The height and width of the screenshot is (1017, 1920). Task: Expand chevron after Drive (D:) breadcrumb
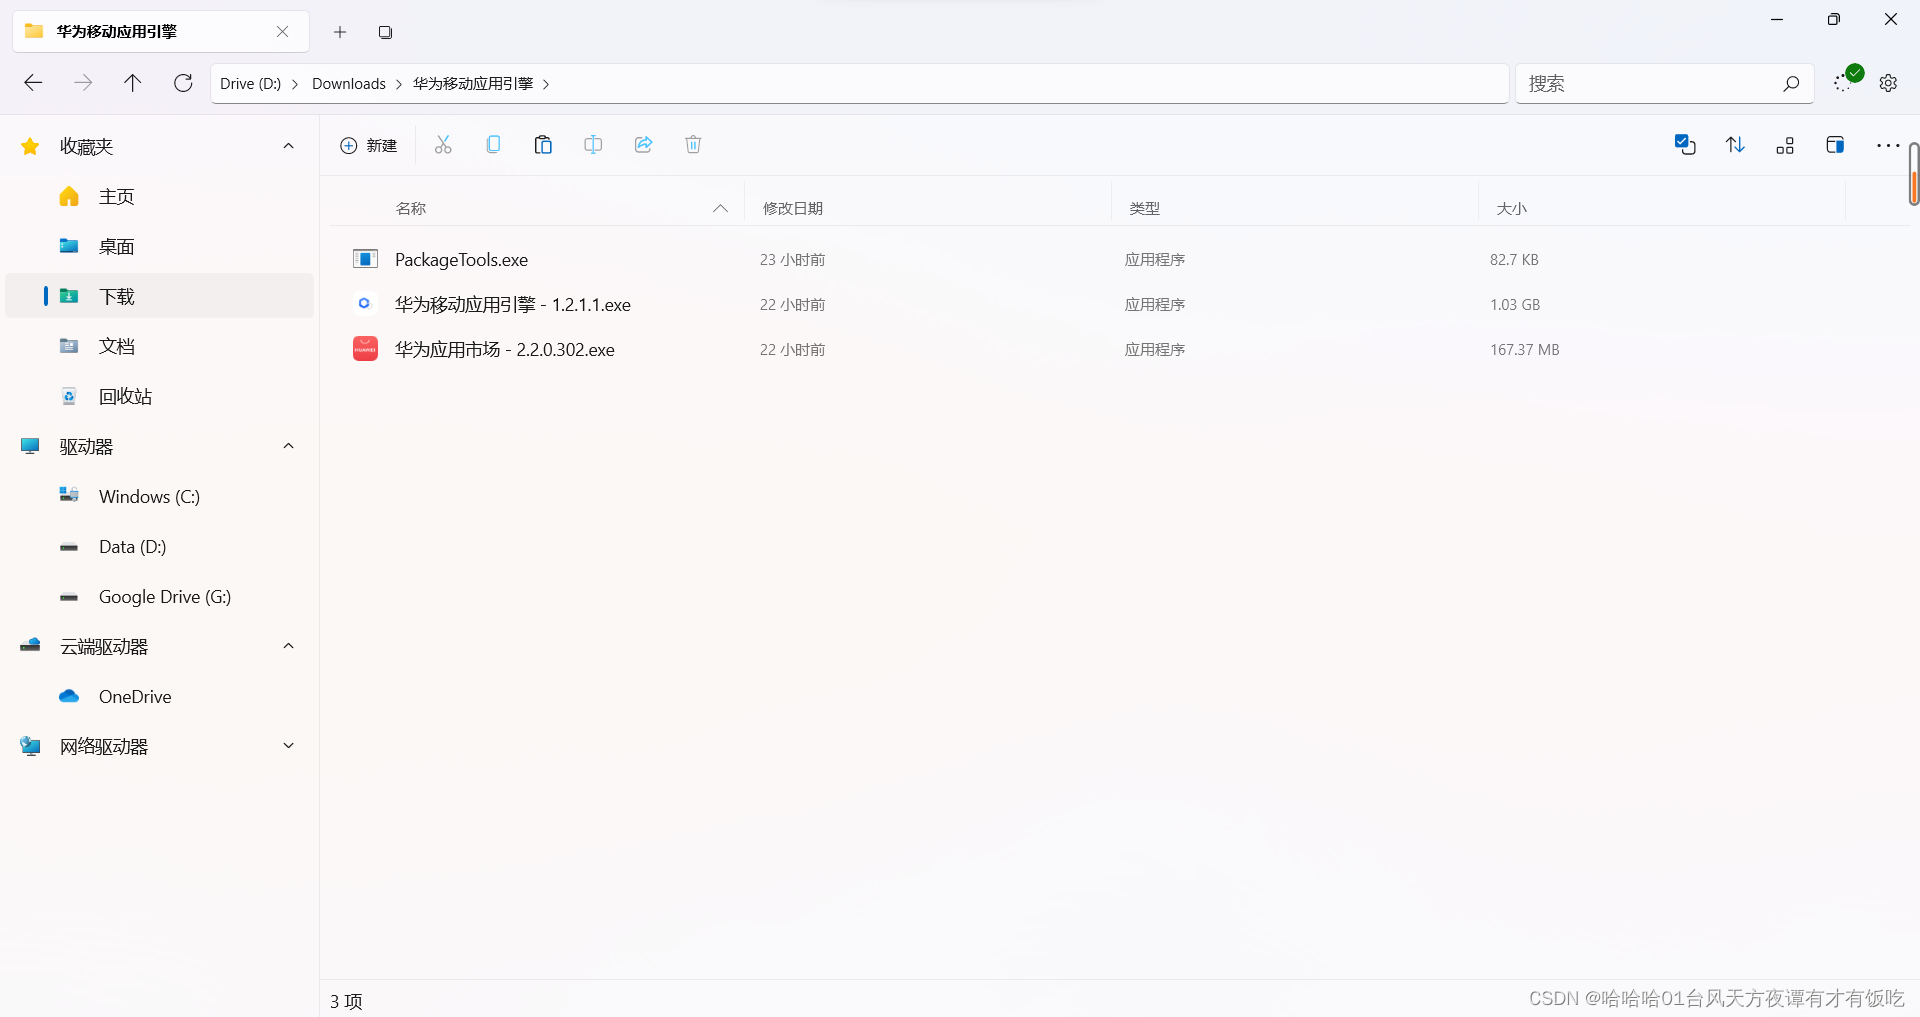[295, 84]
